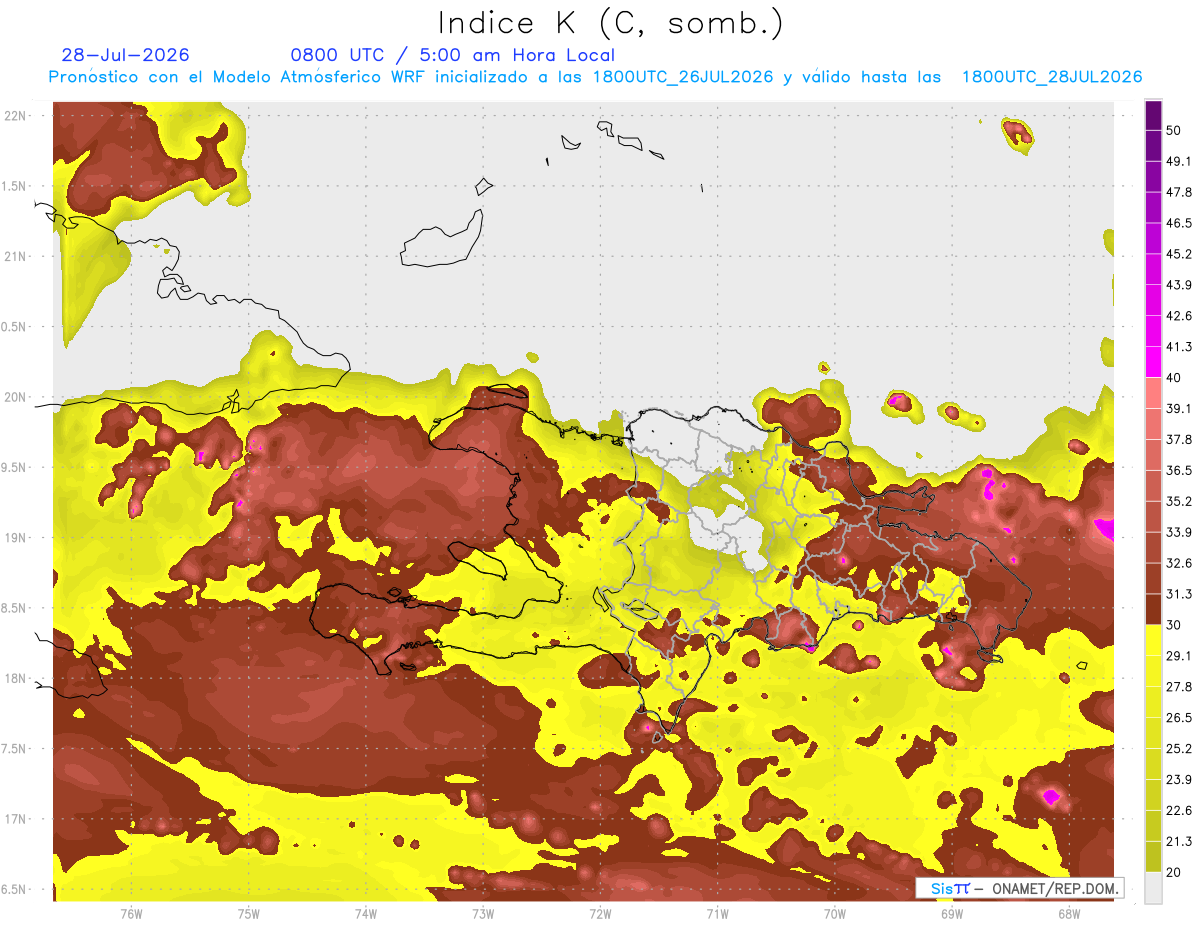1200x927 pixels.
Task: Click the colorbar value '43.9'
Action: point(1179,285)
